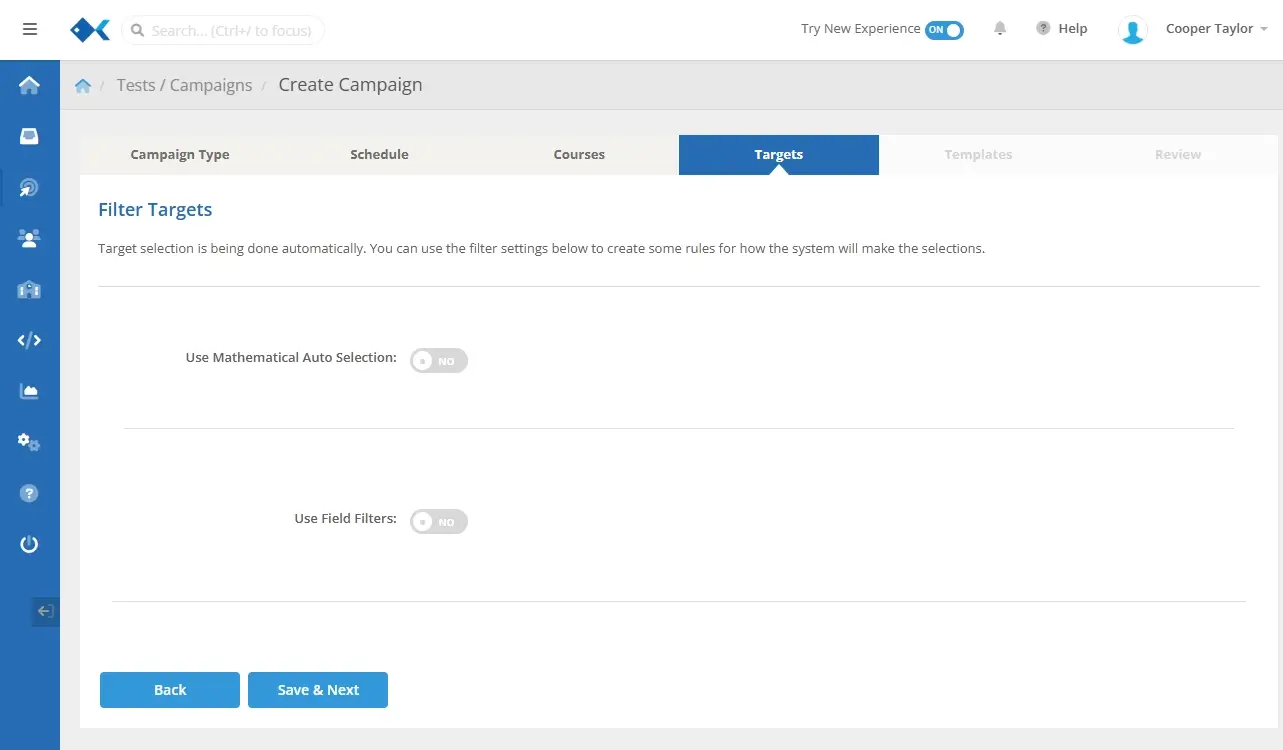Open the settings gears icon in sidebar

click(29, 442)
